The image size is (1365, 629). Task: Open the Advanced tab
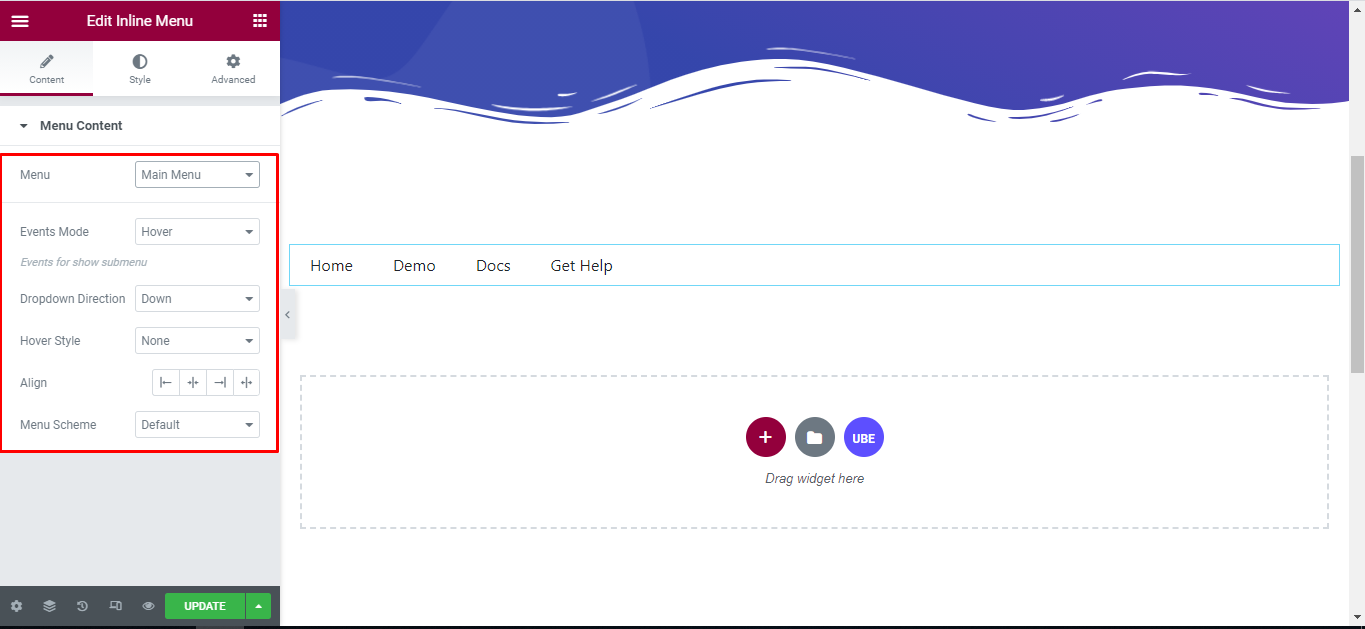coord(233,69)
